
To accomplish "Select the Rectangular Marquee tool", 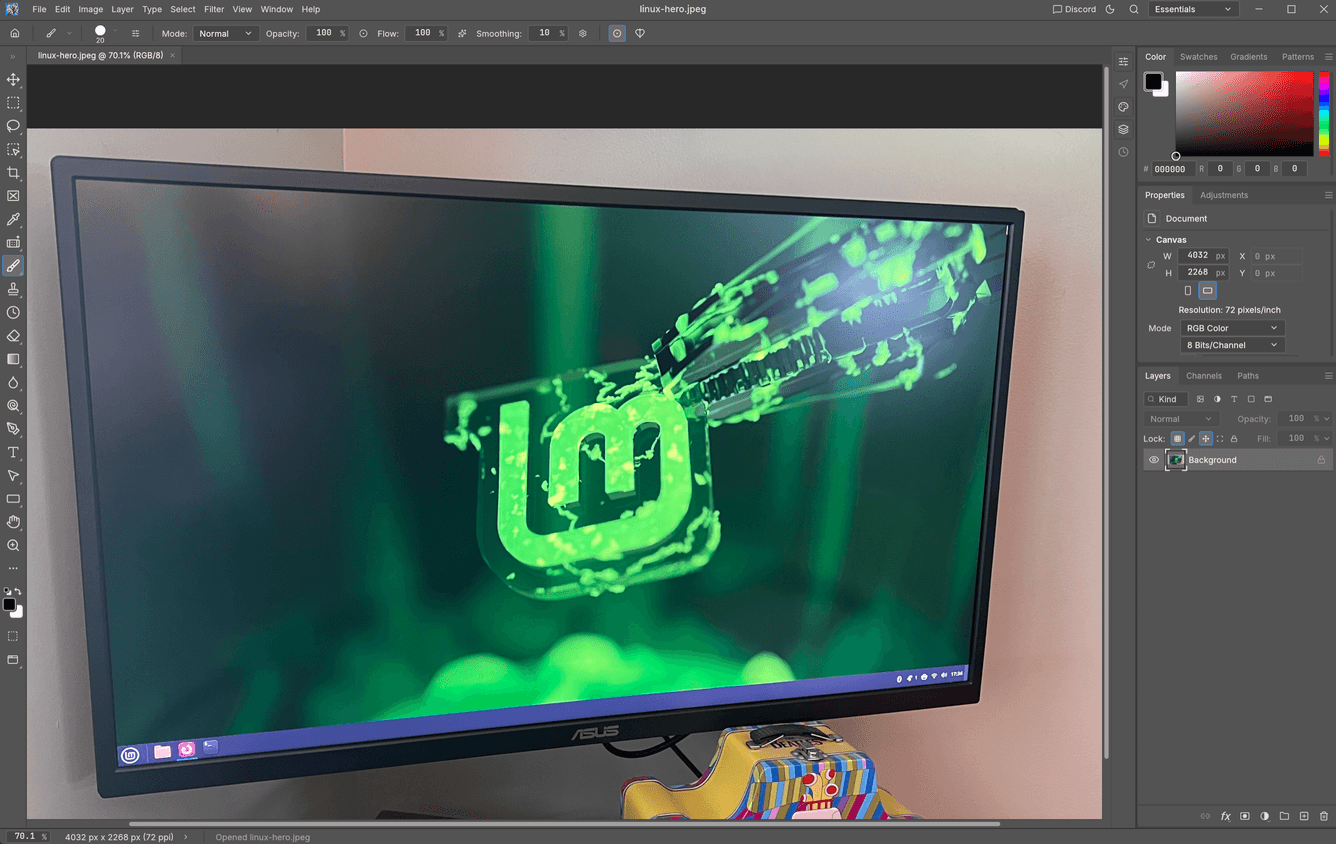I will pyautogui.click(x=13, y=103).
